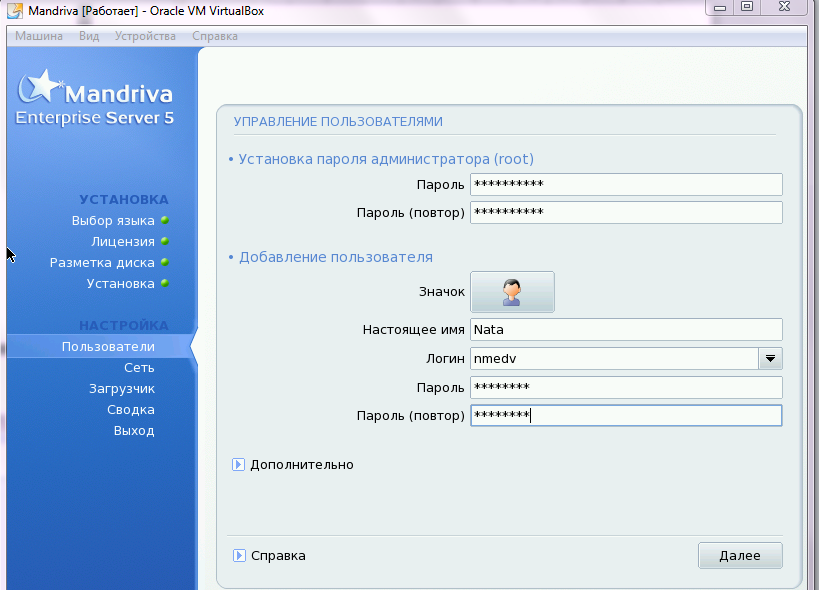Select Загрузчик step in sidebar
819x590 pixels.
[x=122, y=389]
